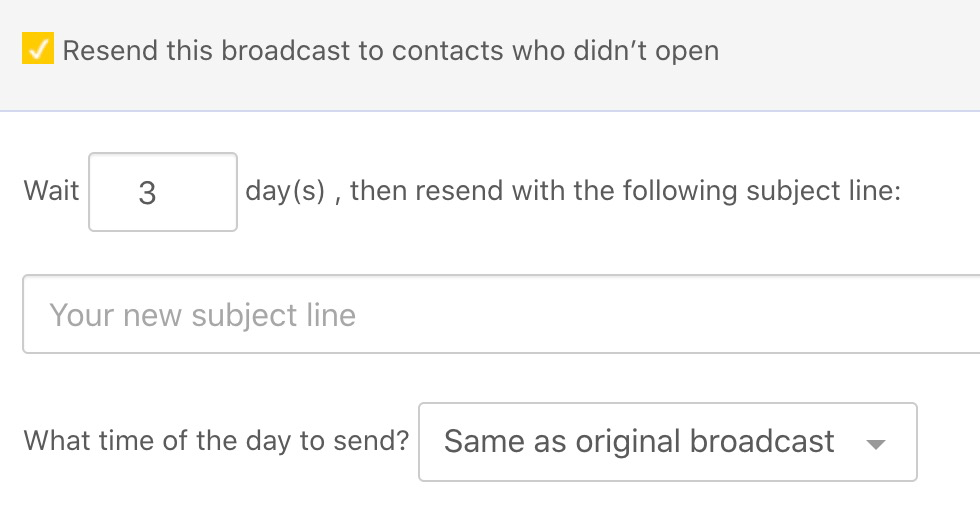
Task: Uncheck the yellow resend broadcast checkbox
Action: click(38, 50)
